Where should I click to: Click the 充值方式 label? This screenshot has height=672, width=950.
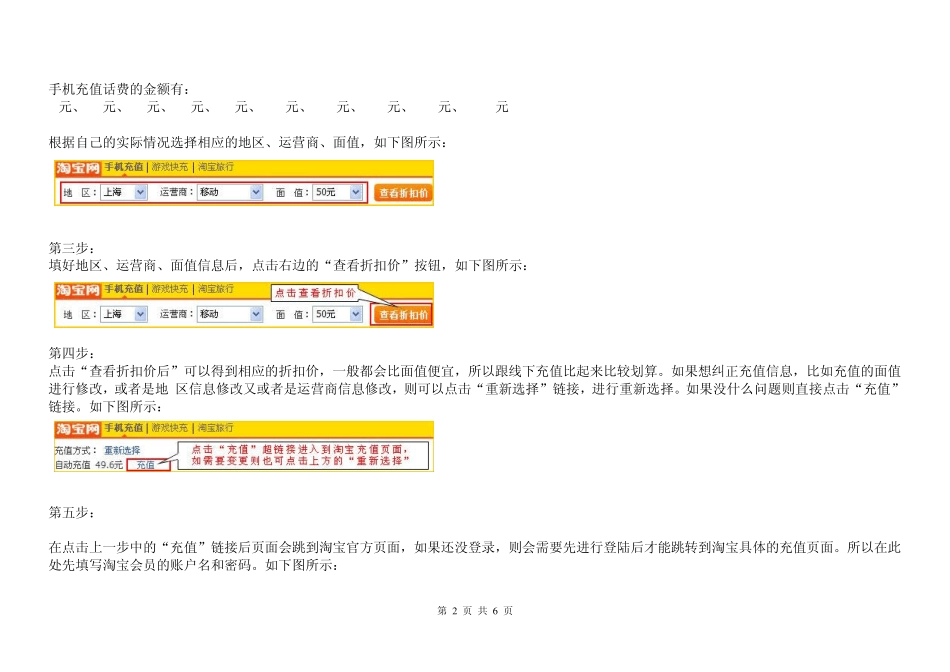[76, 450]
